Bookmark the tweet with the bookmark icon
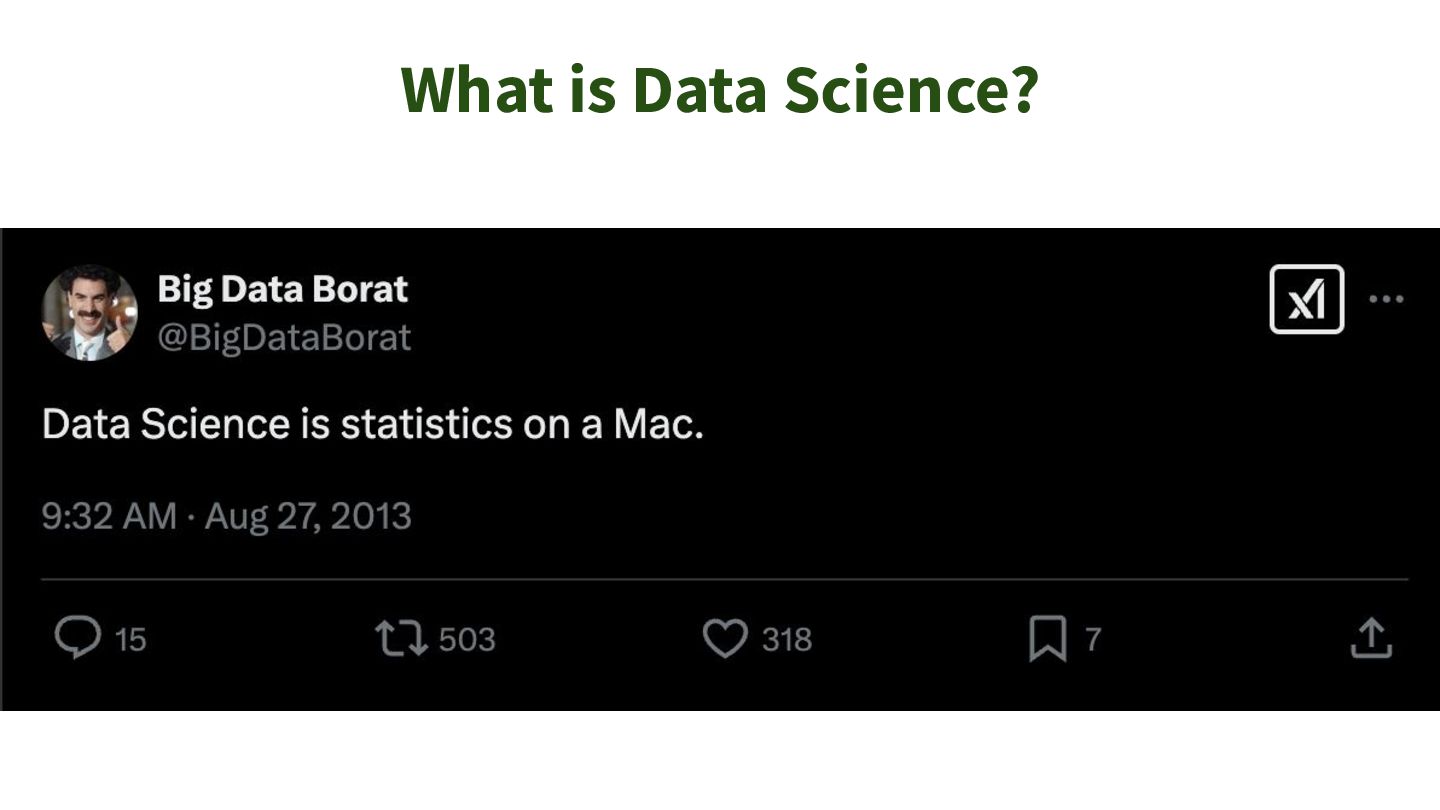Image resolution: width=1440 pixels, height=810 pixels. pyautogui.click(x=1047, y=639)
